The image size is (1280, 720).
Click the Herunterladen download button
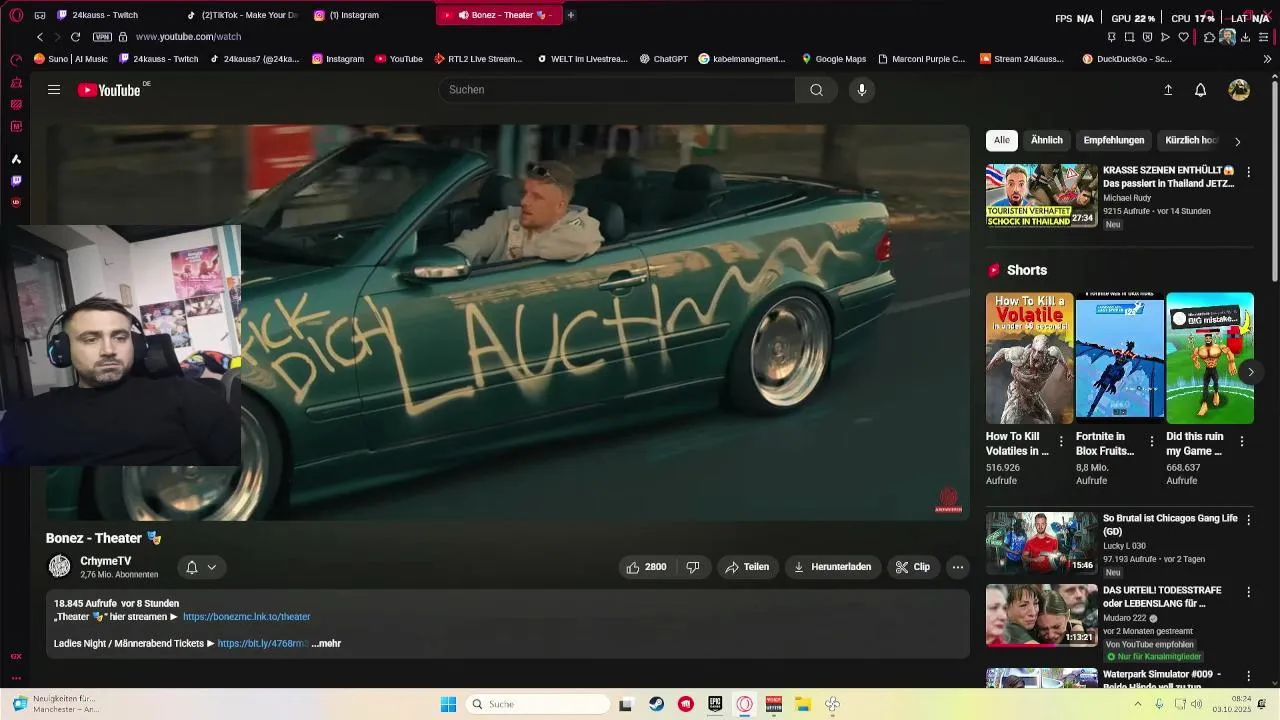coord(832,567)
